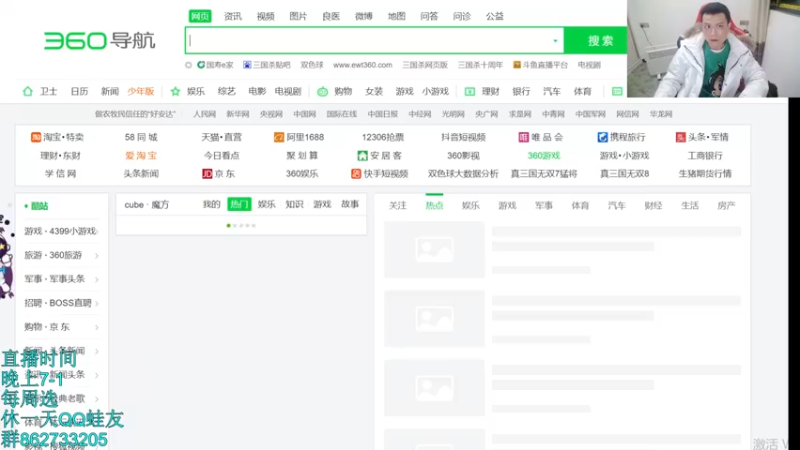The width and height of the screenshot is (800, 450).
Task: Switch to the 视频 search tab
Action: pos(265,16)
